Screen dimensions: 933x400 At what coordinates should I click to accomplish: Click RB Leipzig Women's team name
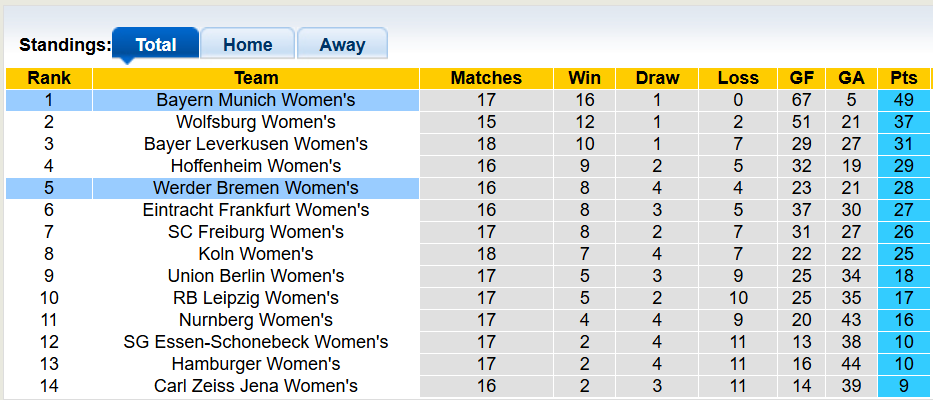256,298
